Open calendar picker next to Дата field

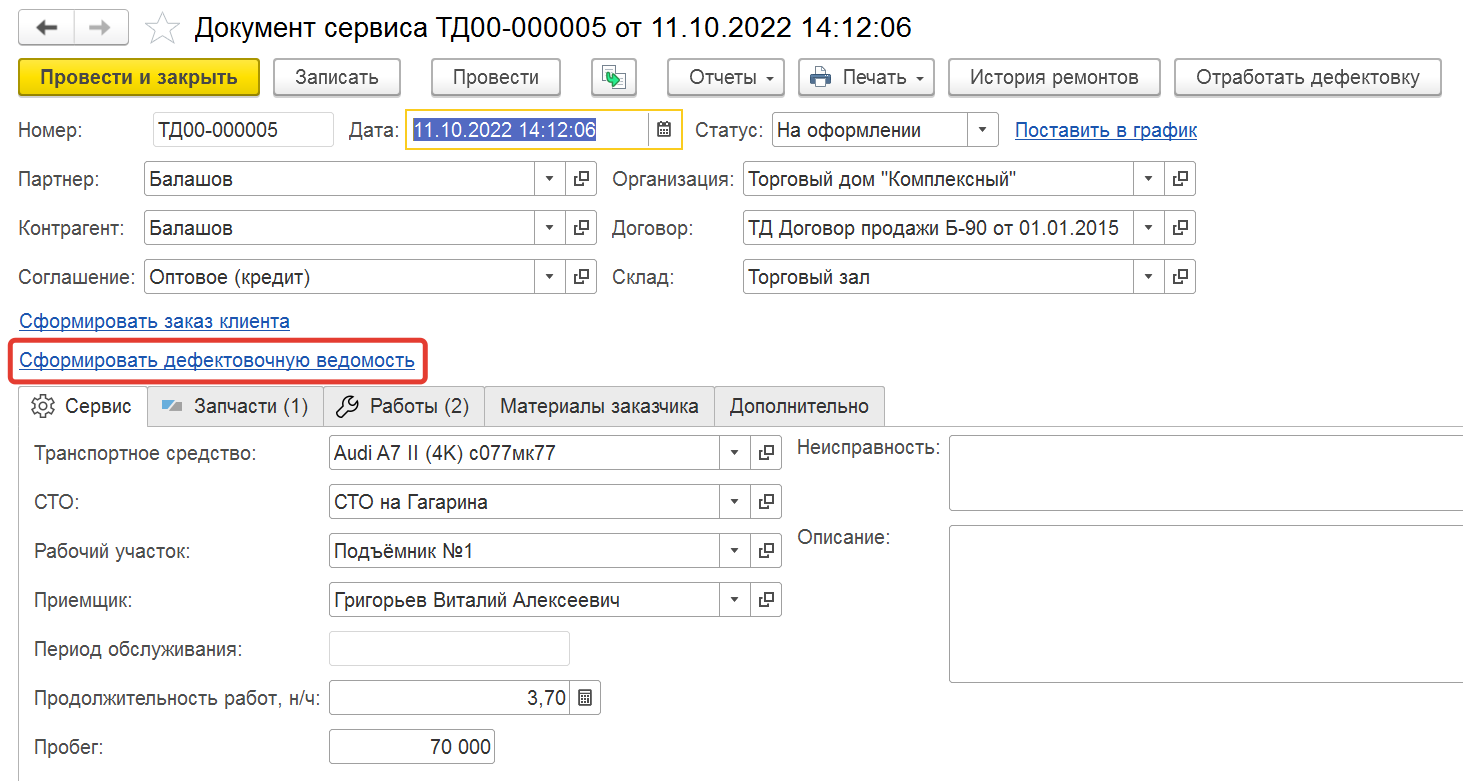(x=664, y=129)
